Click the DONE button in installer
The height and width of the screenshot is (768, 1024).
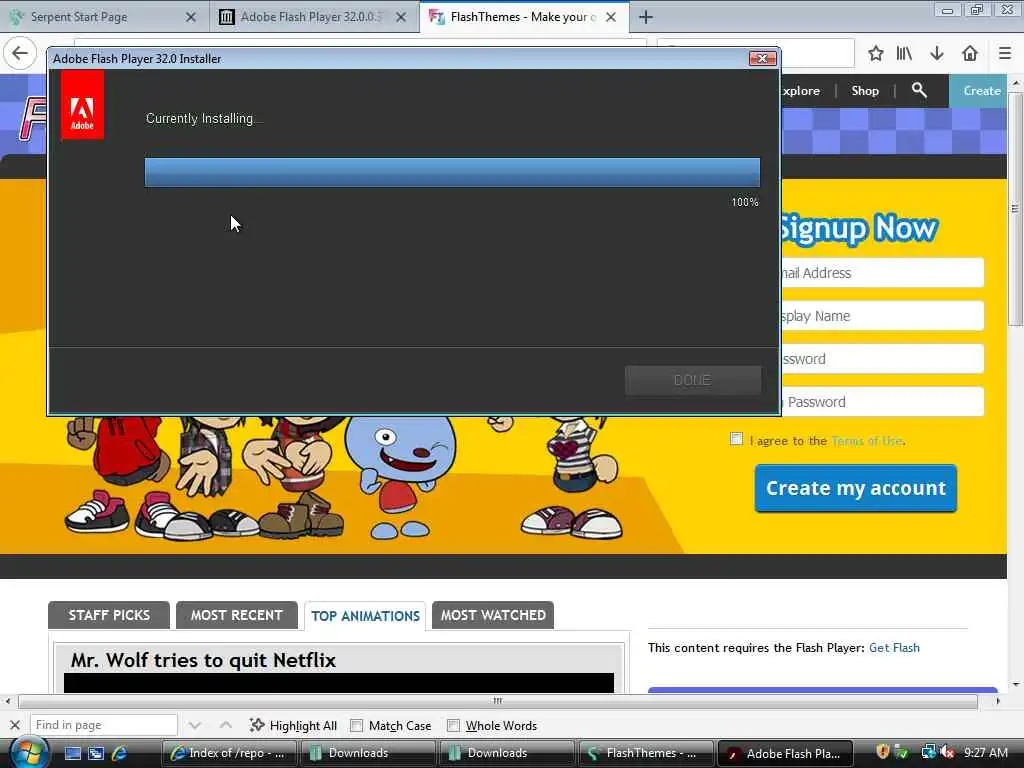[x=693, y=380]
